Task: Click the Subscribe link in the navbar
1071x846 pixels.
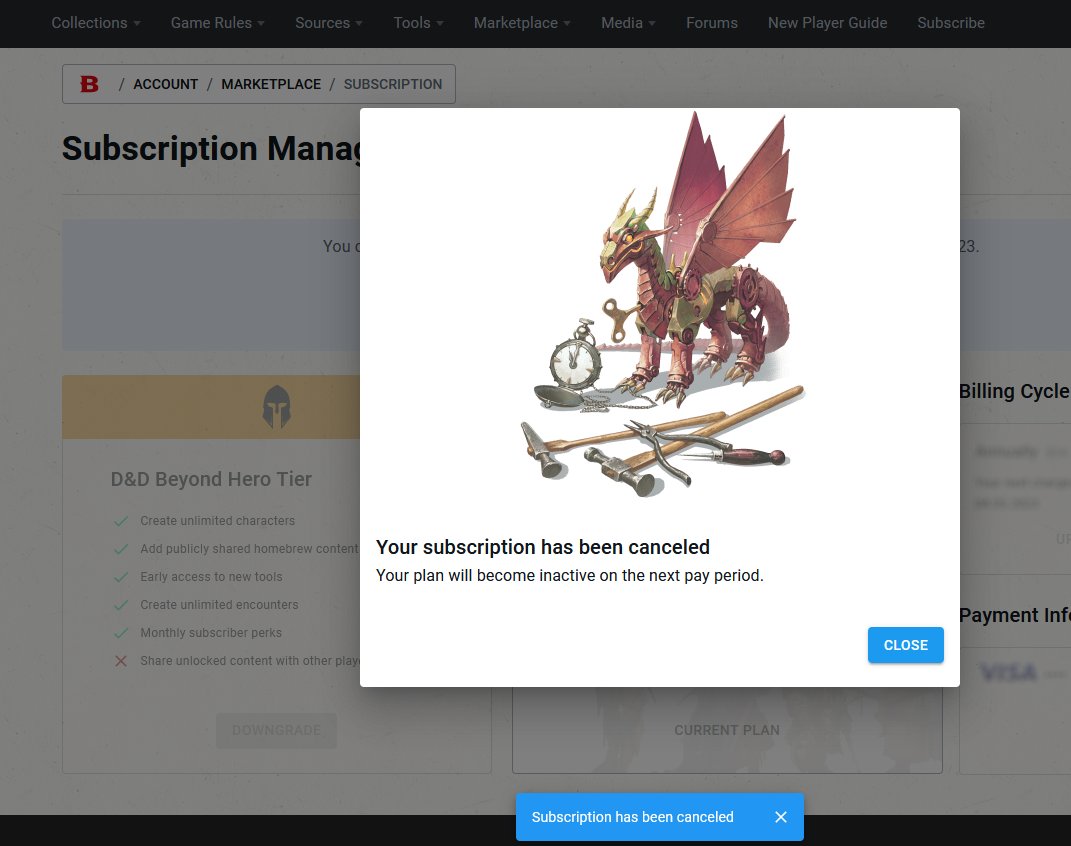Action: [x=950, y=23]
